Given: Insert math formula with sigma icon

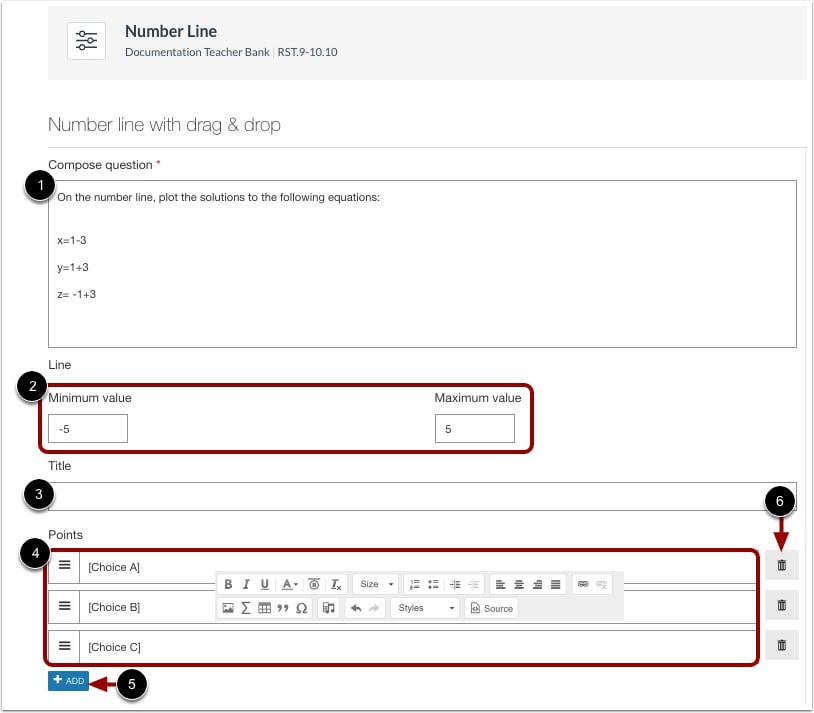Looking at the screenshot, I should [x=246, y=608].
